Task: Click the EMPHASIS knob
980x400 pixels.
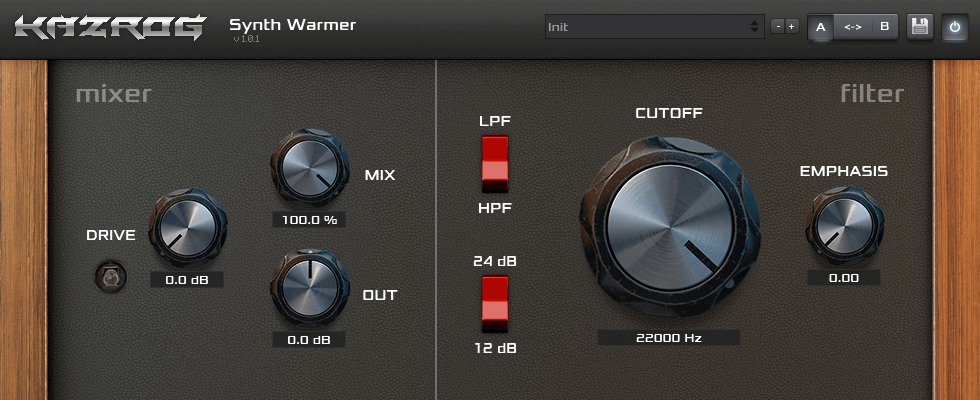Action: (x=844, y=226)
